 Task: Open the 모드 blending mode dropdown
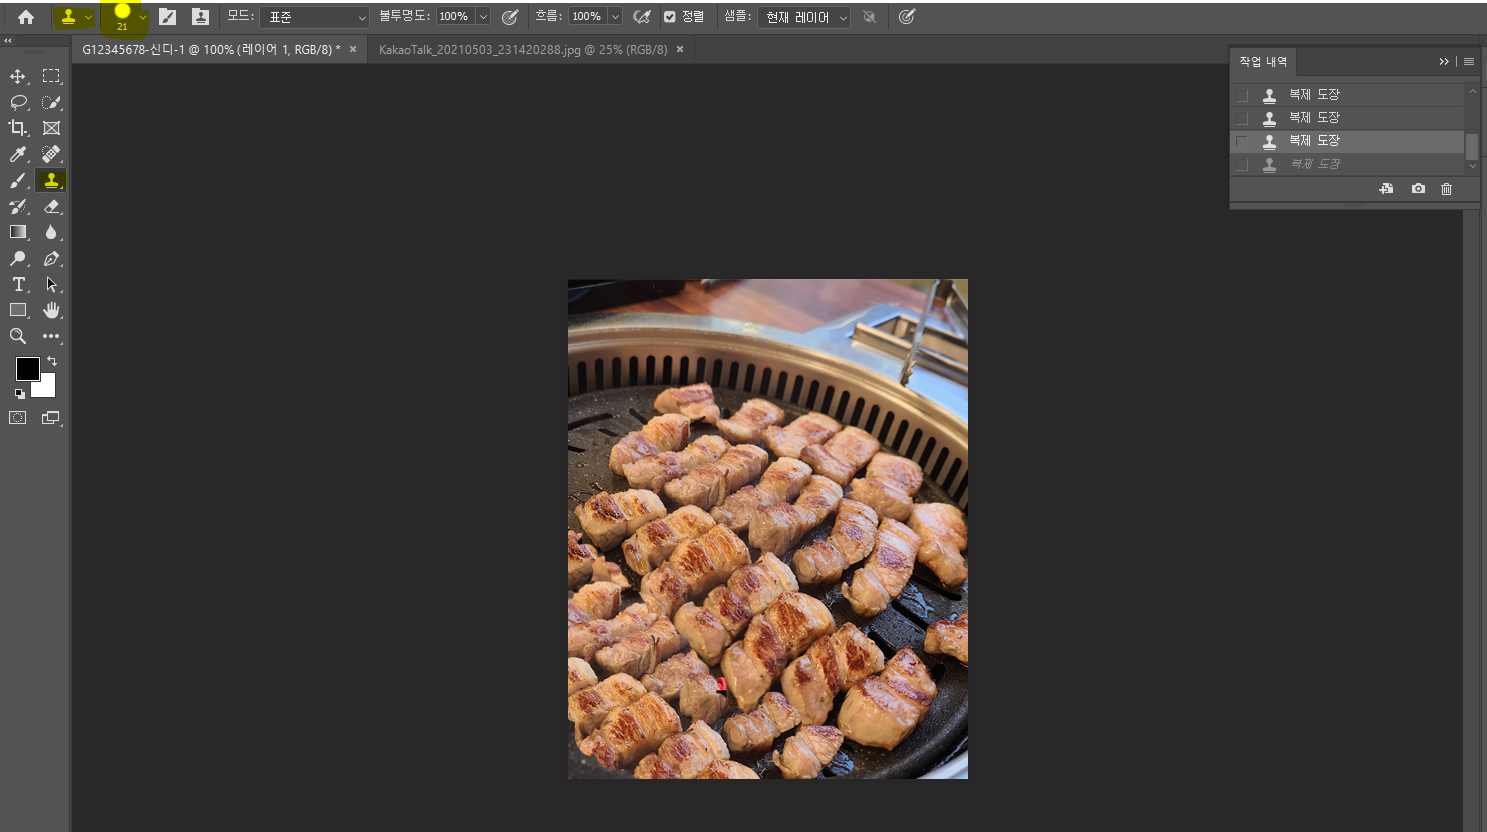pyautogui.click(x=315, y=17)
